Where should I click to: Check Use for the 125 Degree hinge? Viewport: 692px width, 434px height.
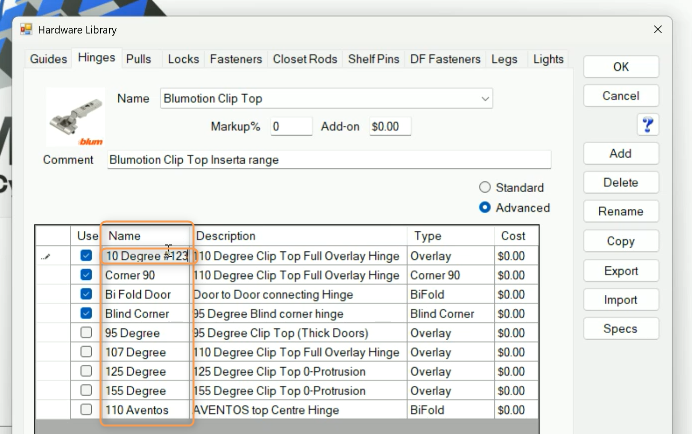86,371
